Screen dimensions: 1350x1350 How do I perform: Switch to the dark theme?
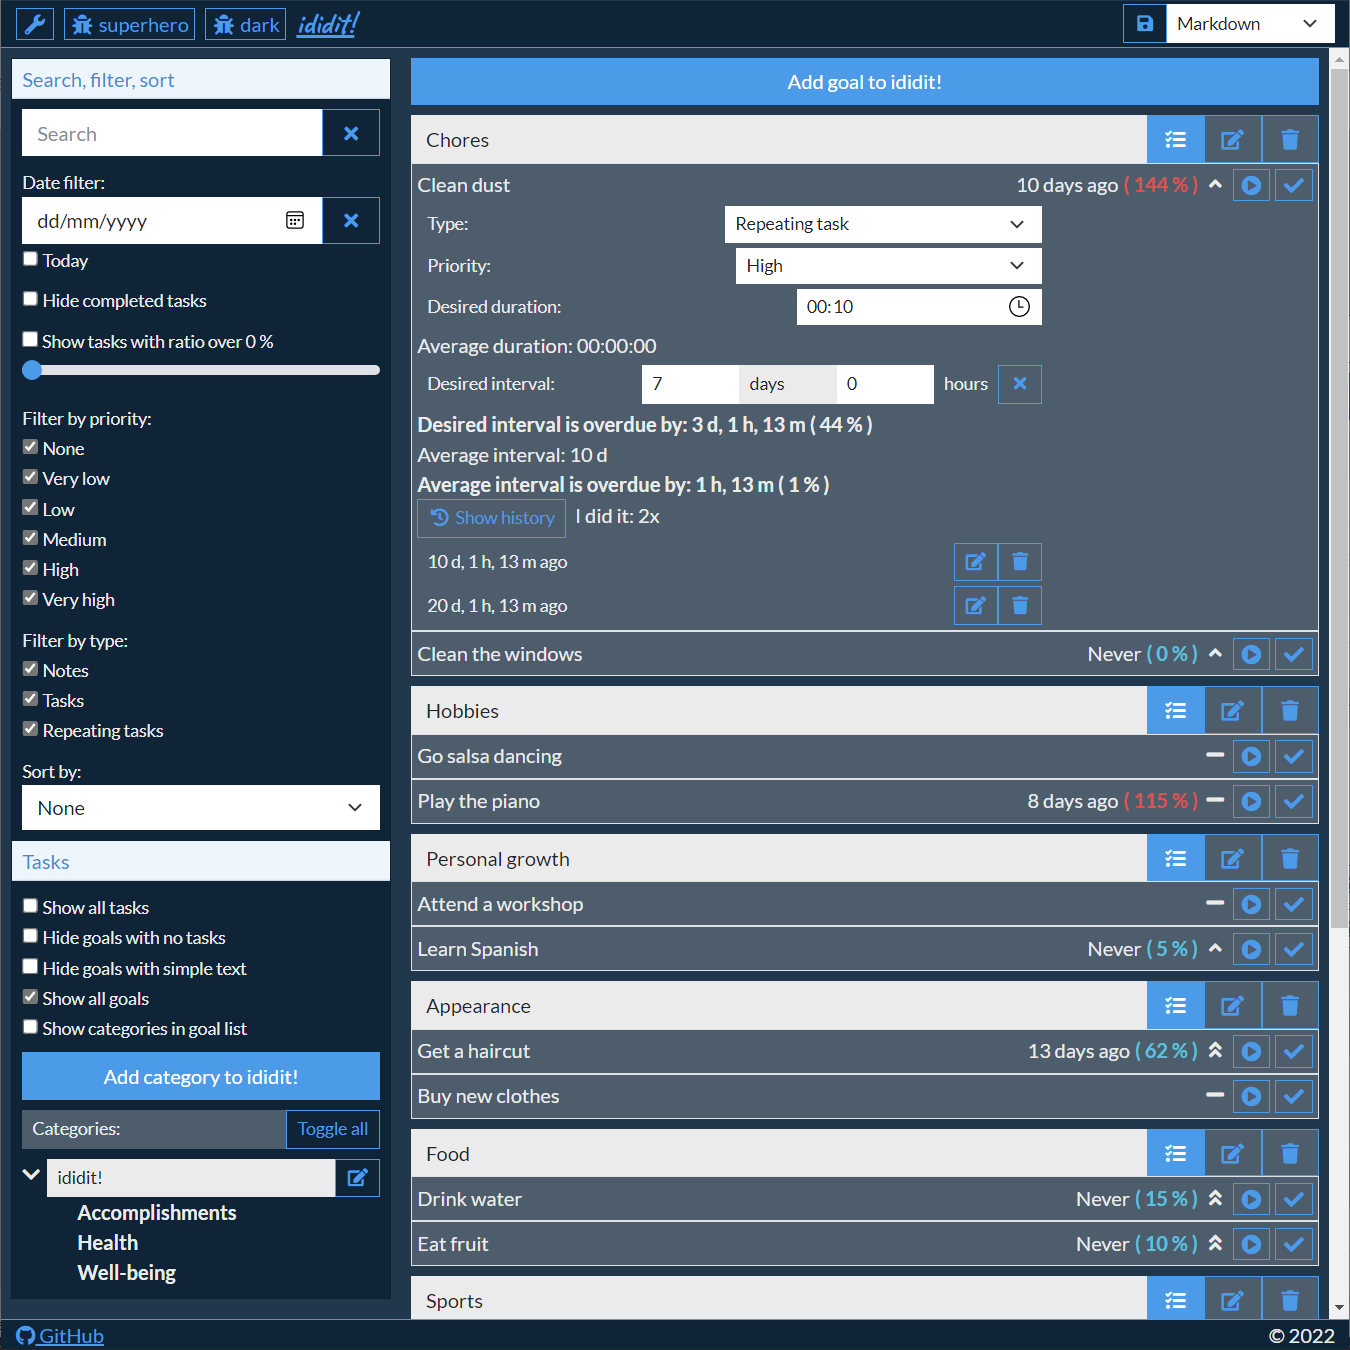246,24
